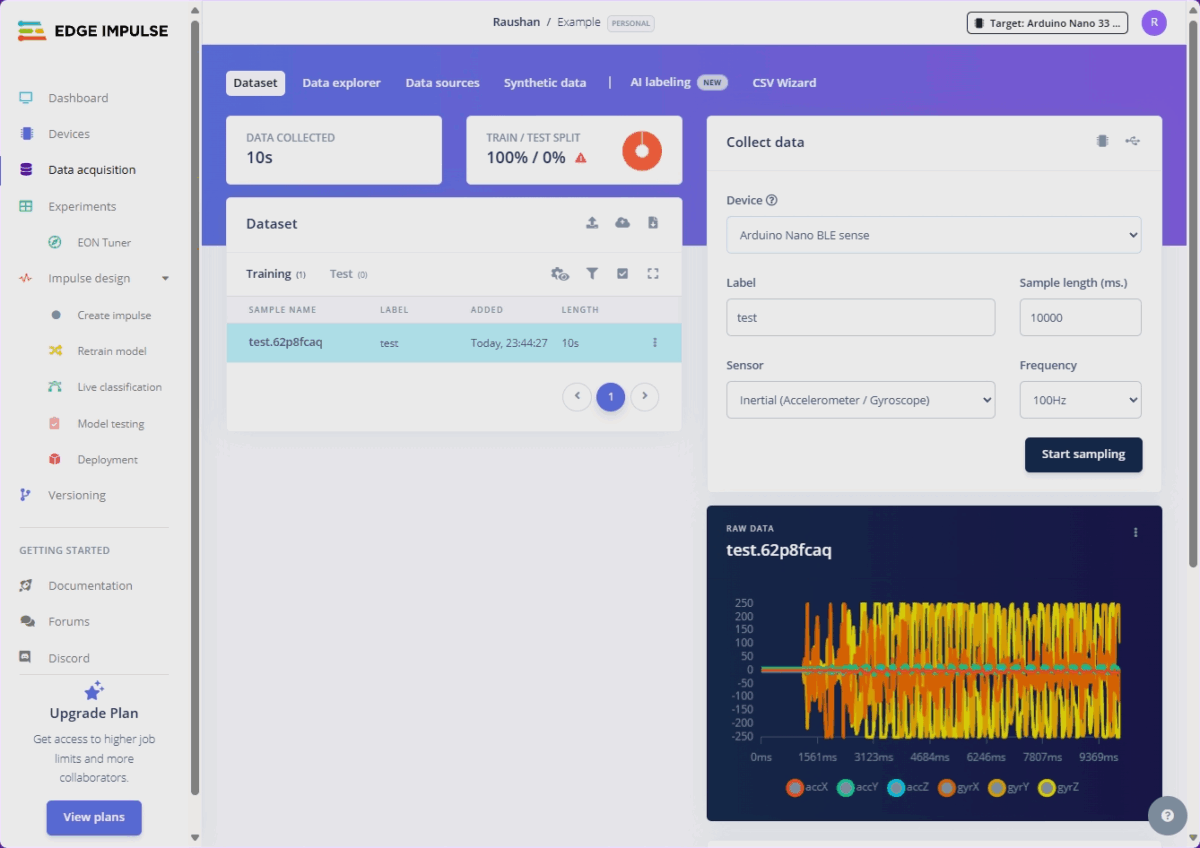Click the Device help question mark icon
Viewport: 1200px width, 848px height.
(772, 200)
